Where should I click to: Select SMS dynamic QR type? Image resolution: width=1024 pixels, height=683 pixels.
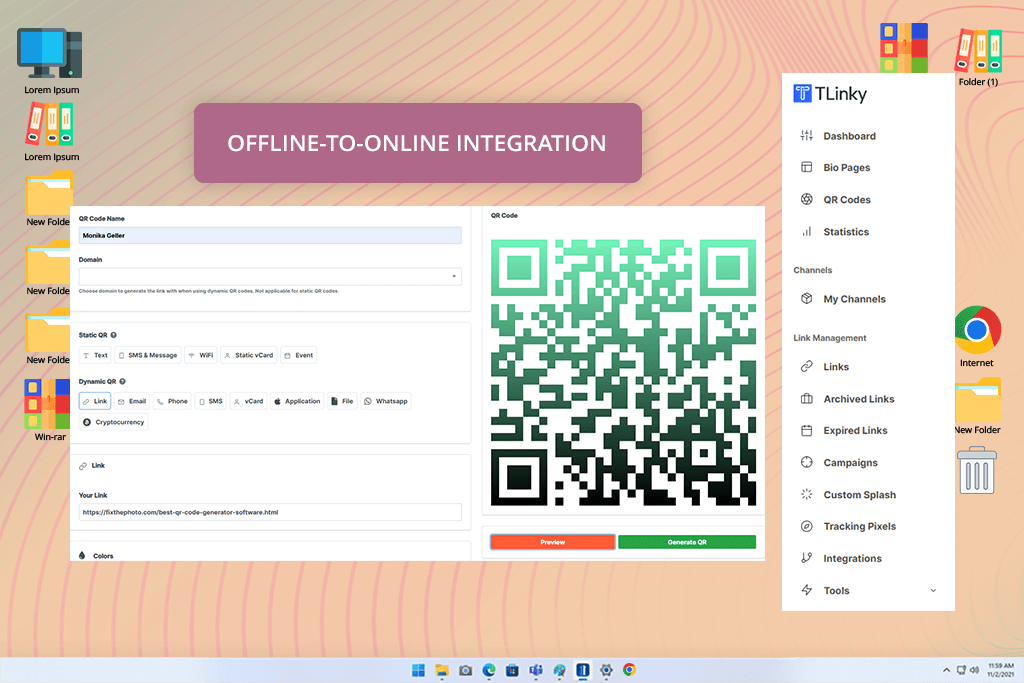(210, 401)
